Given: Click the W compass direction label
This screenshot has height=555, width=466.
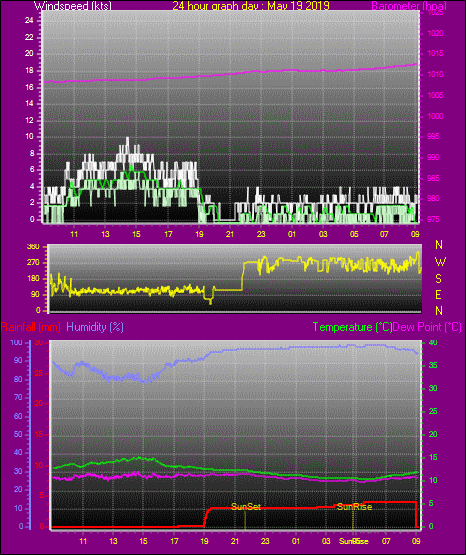Looking at the screenshot, I should point(440,262).
